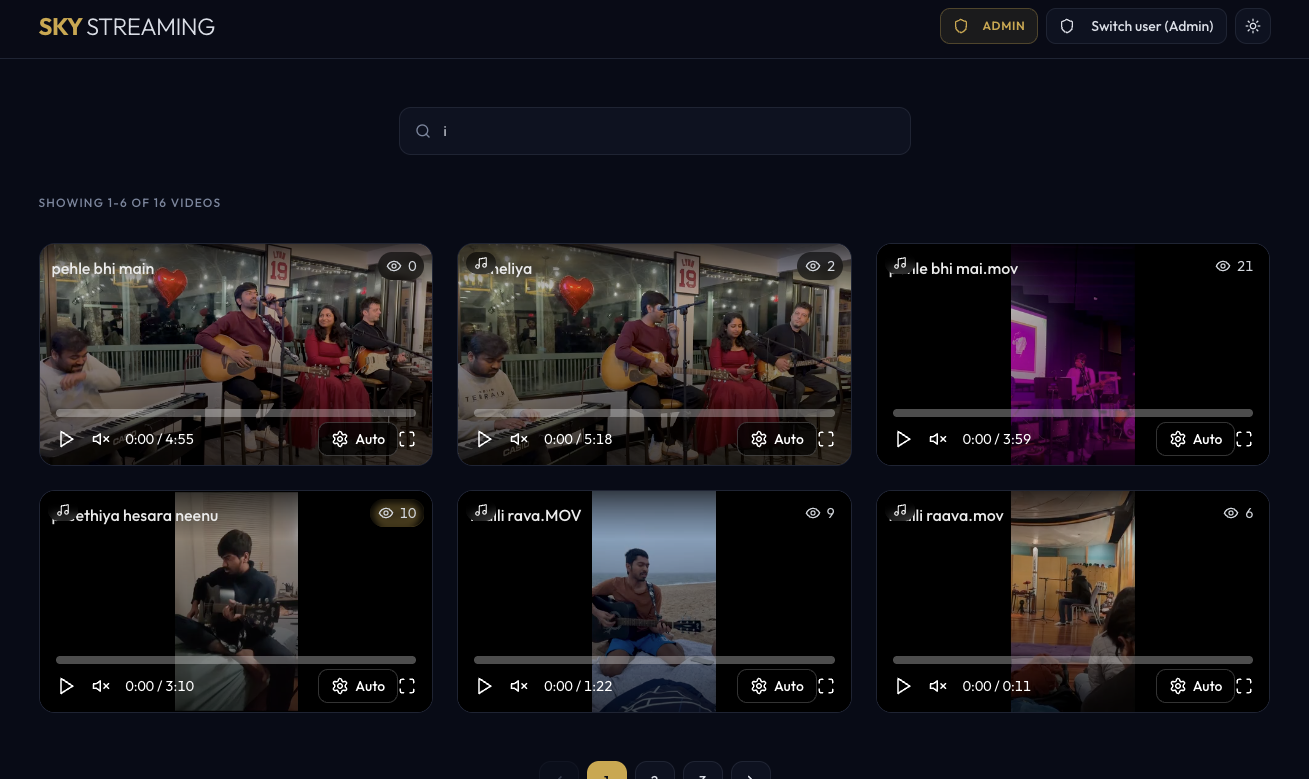The width and height of the screenshot is (1309, 779).
Task: Click the "Switch user (Admin)" button
Action: click(x=1136, y=26)
